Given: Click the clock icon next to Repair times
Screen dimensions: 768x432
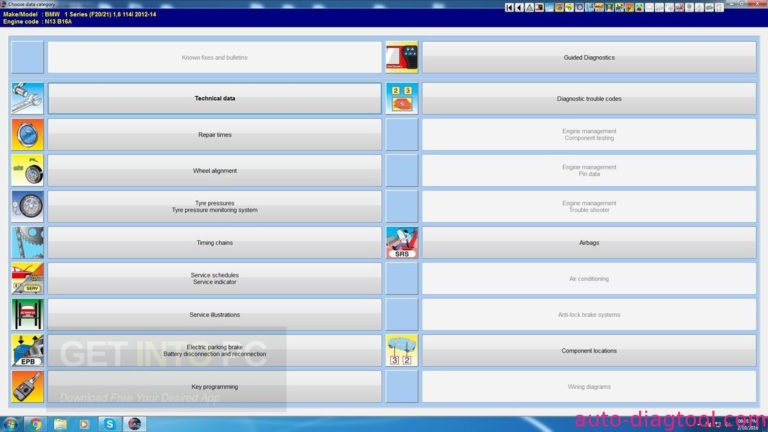Looking at the screenshot, I should point(27,135).
